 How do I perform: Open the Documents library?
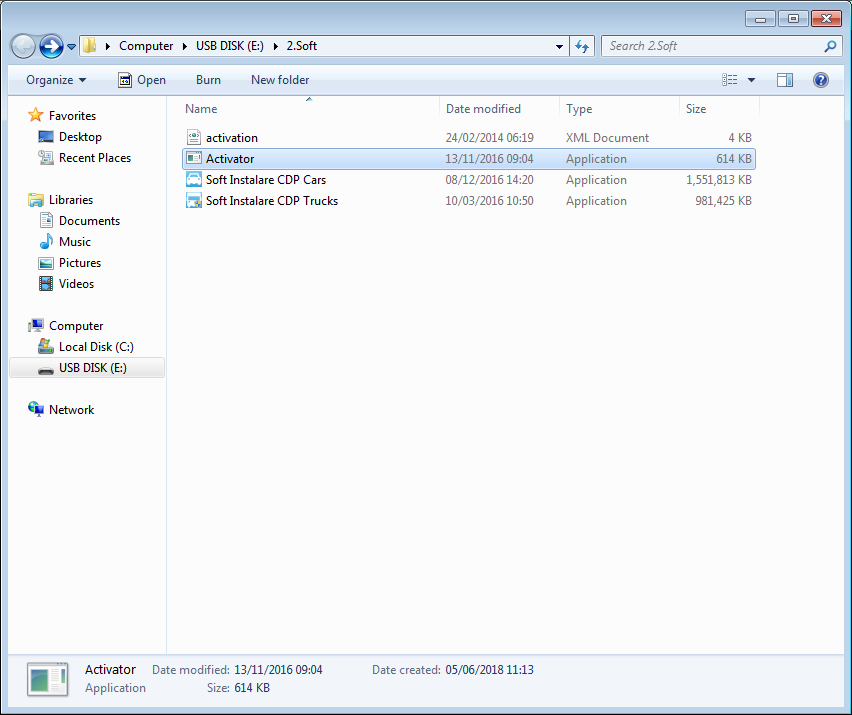point(89,221)
